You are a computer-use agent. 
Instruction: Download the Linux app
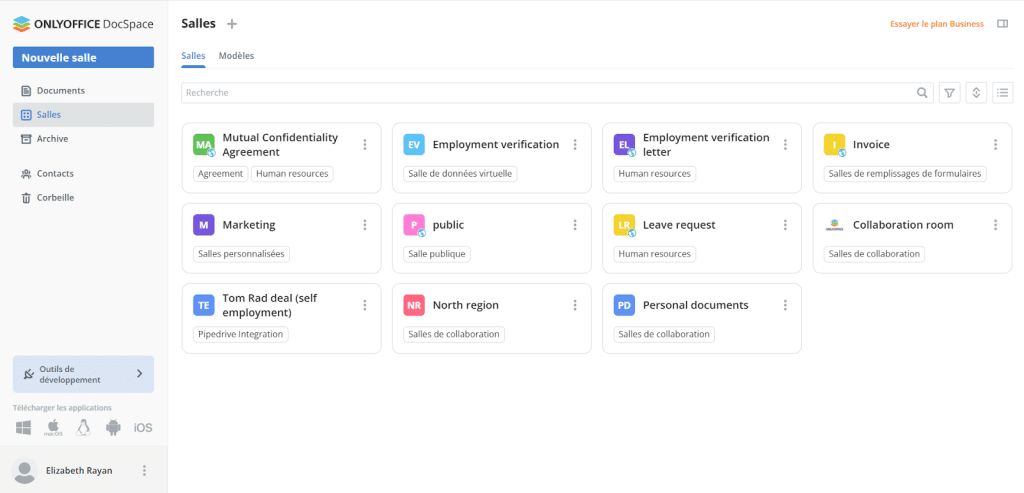(x=83, y=428)
